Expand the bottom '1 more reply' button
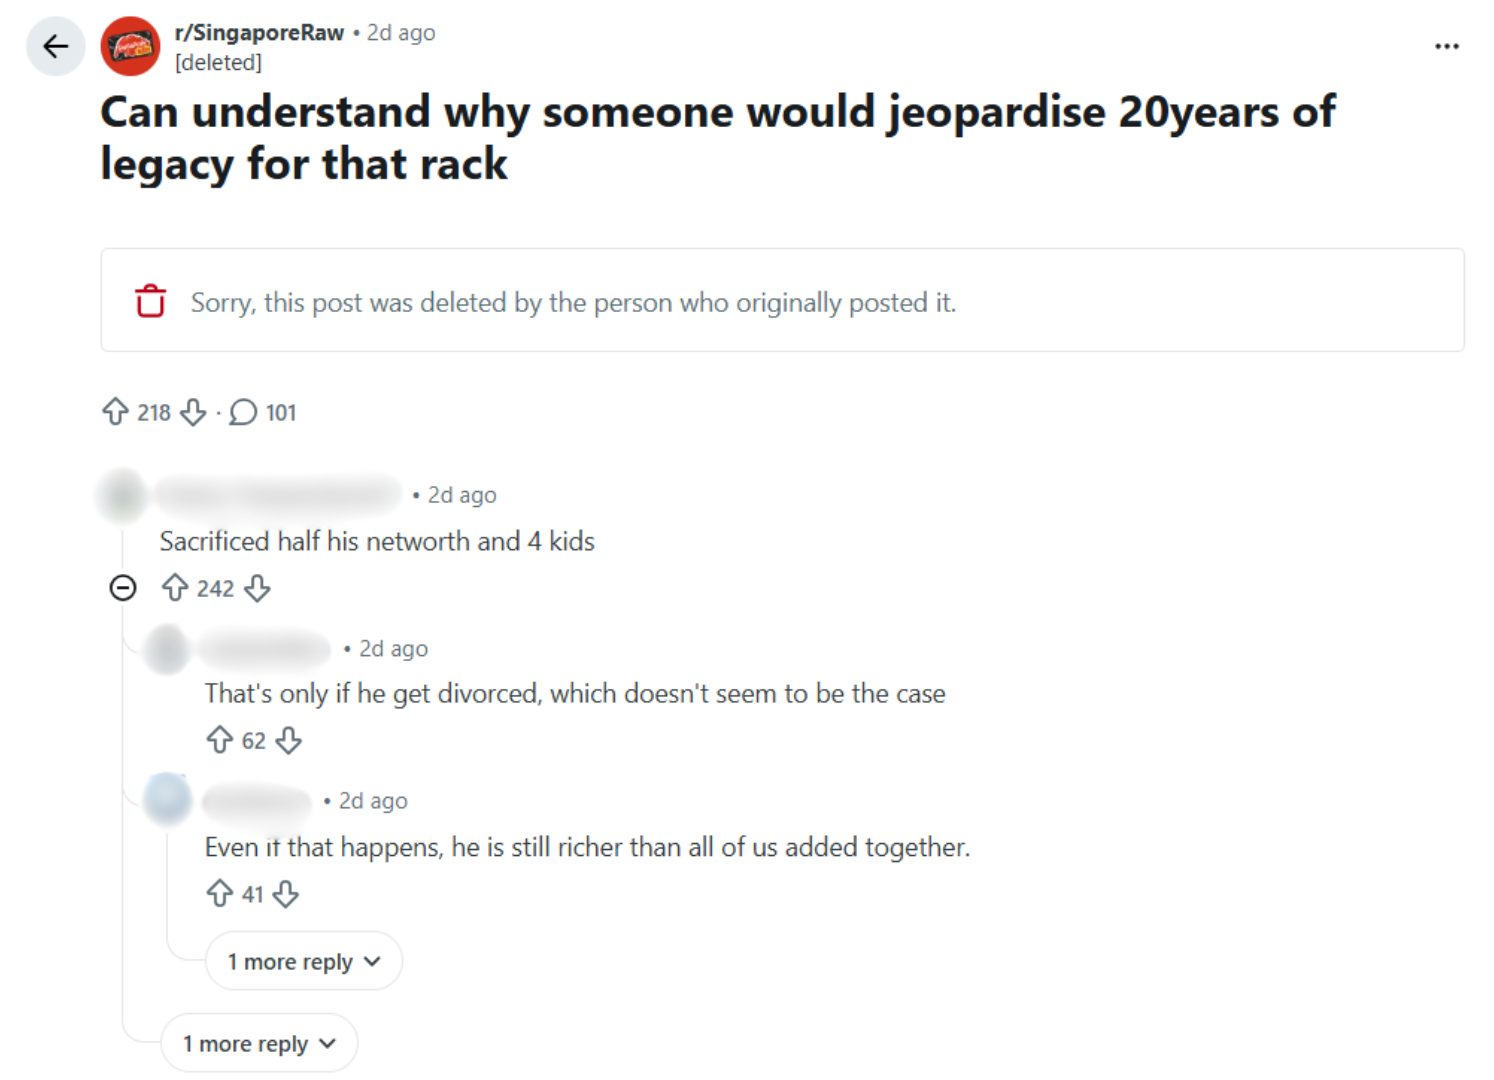The height and width of the screenshot is (1080, 1494). [259, 1043]
